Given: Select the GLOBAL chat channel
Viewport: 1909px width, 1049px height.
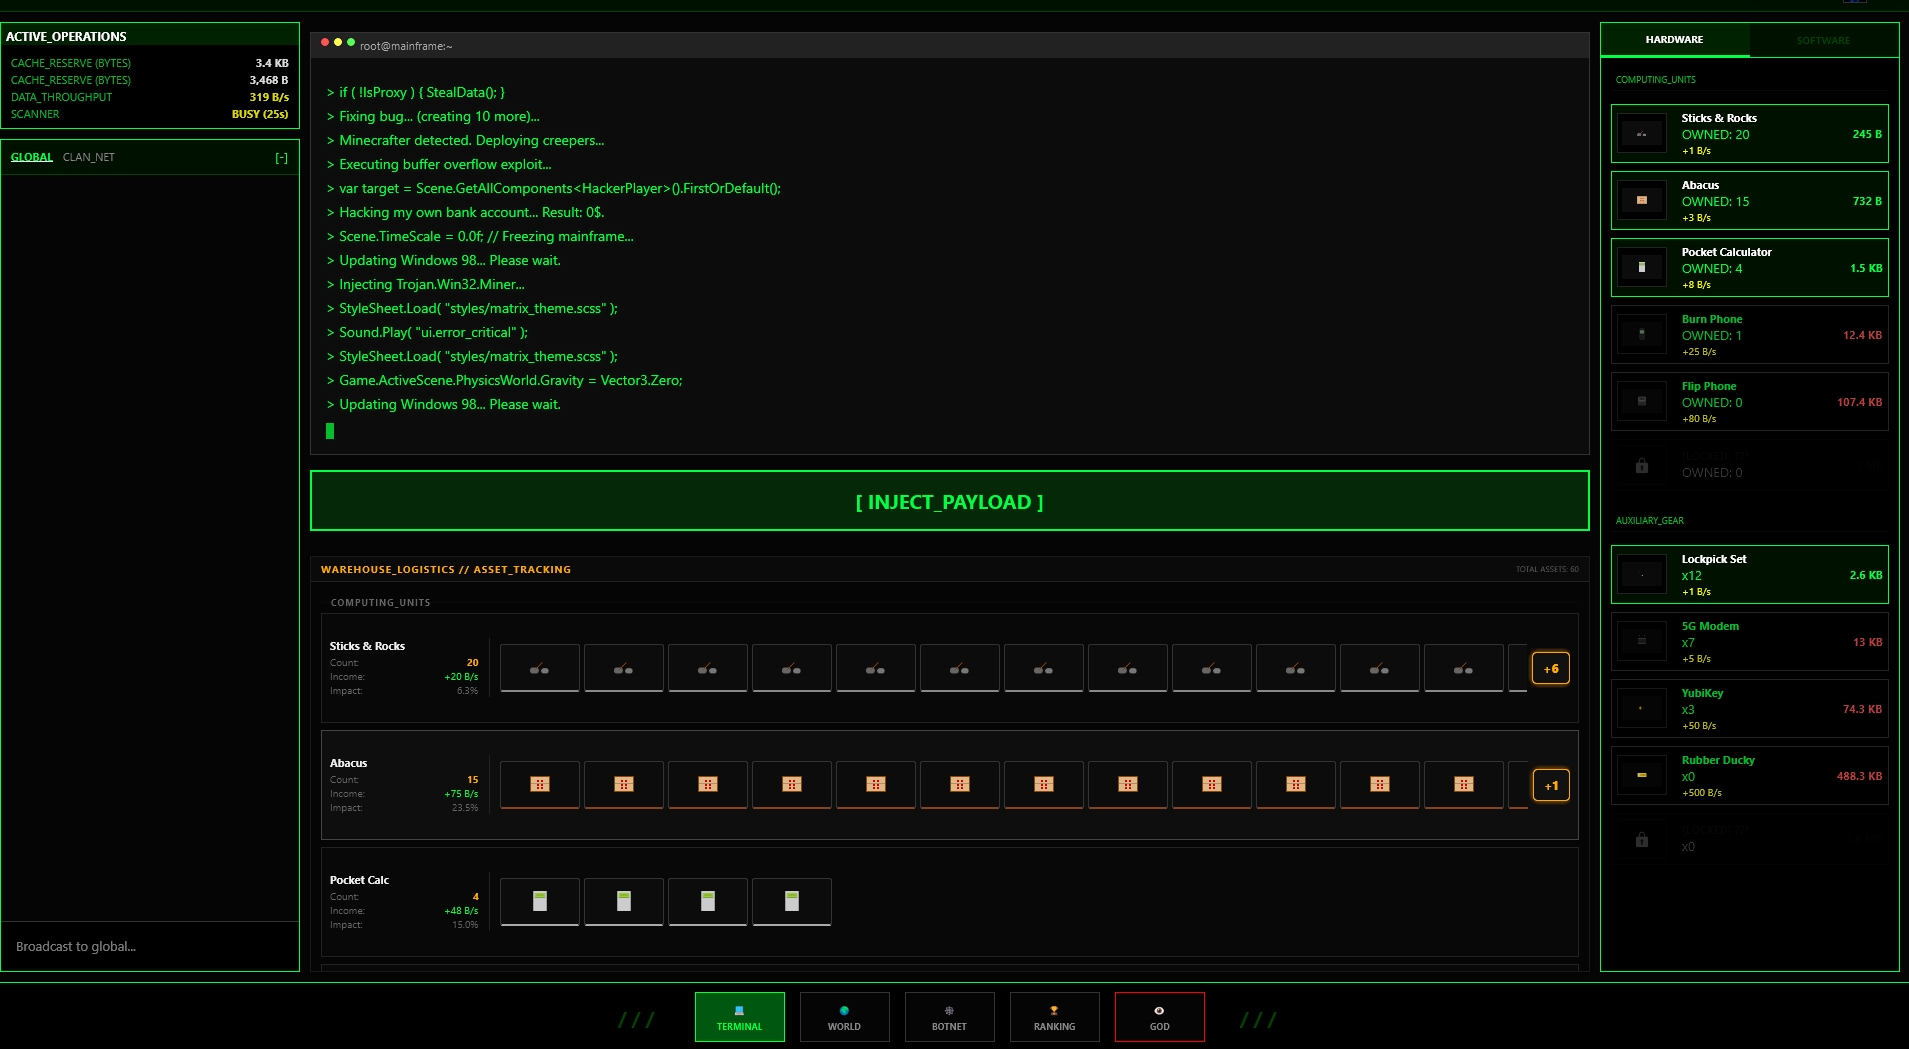Looking at the screenshot, I should pyautogui.click(x=32, y=158).
